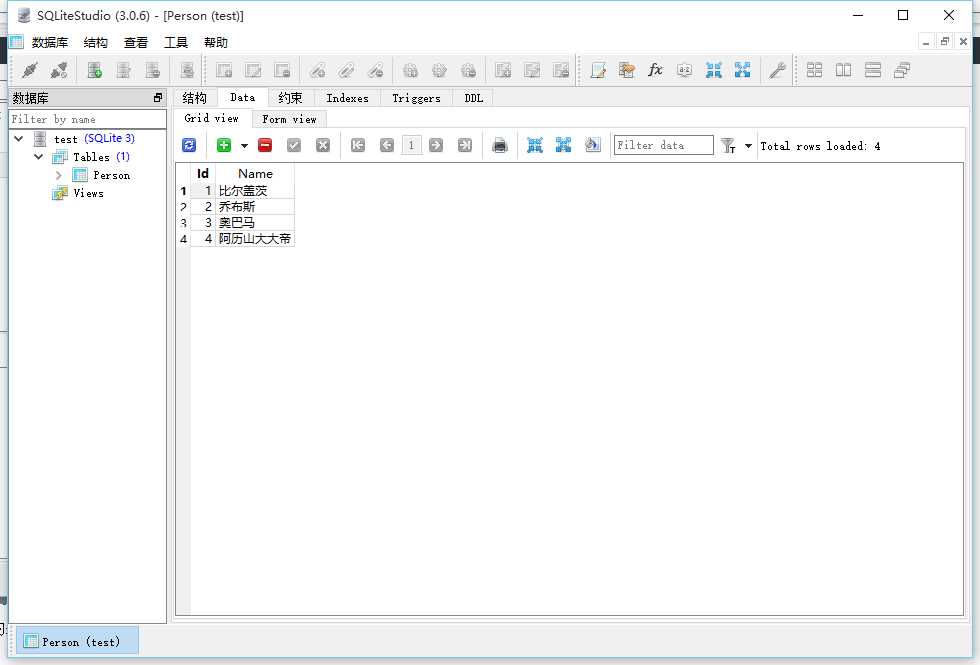Open DDL history icon in main toolbar

626,70
